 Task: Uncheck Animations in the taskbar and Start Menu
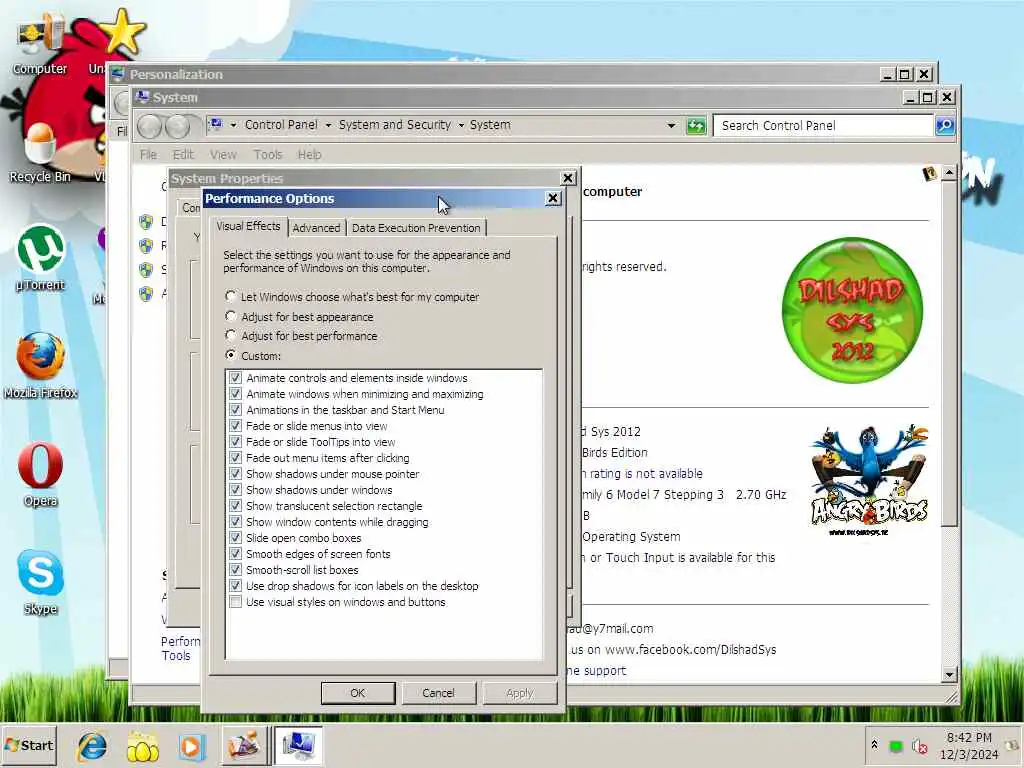(235, 410)
